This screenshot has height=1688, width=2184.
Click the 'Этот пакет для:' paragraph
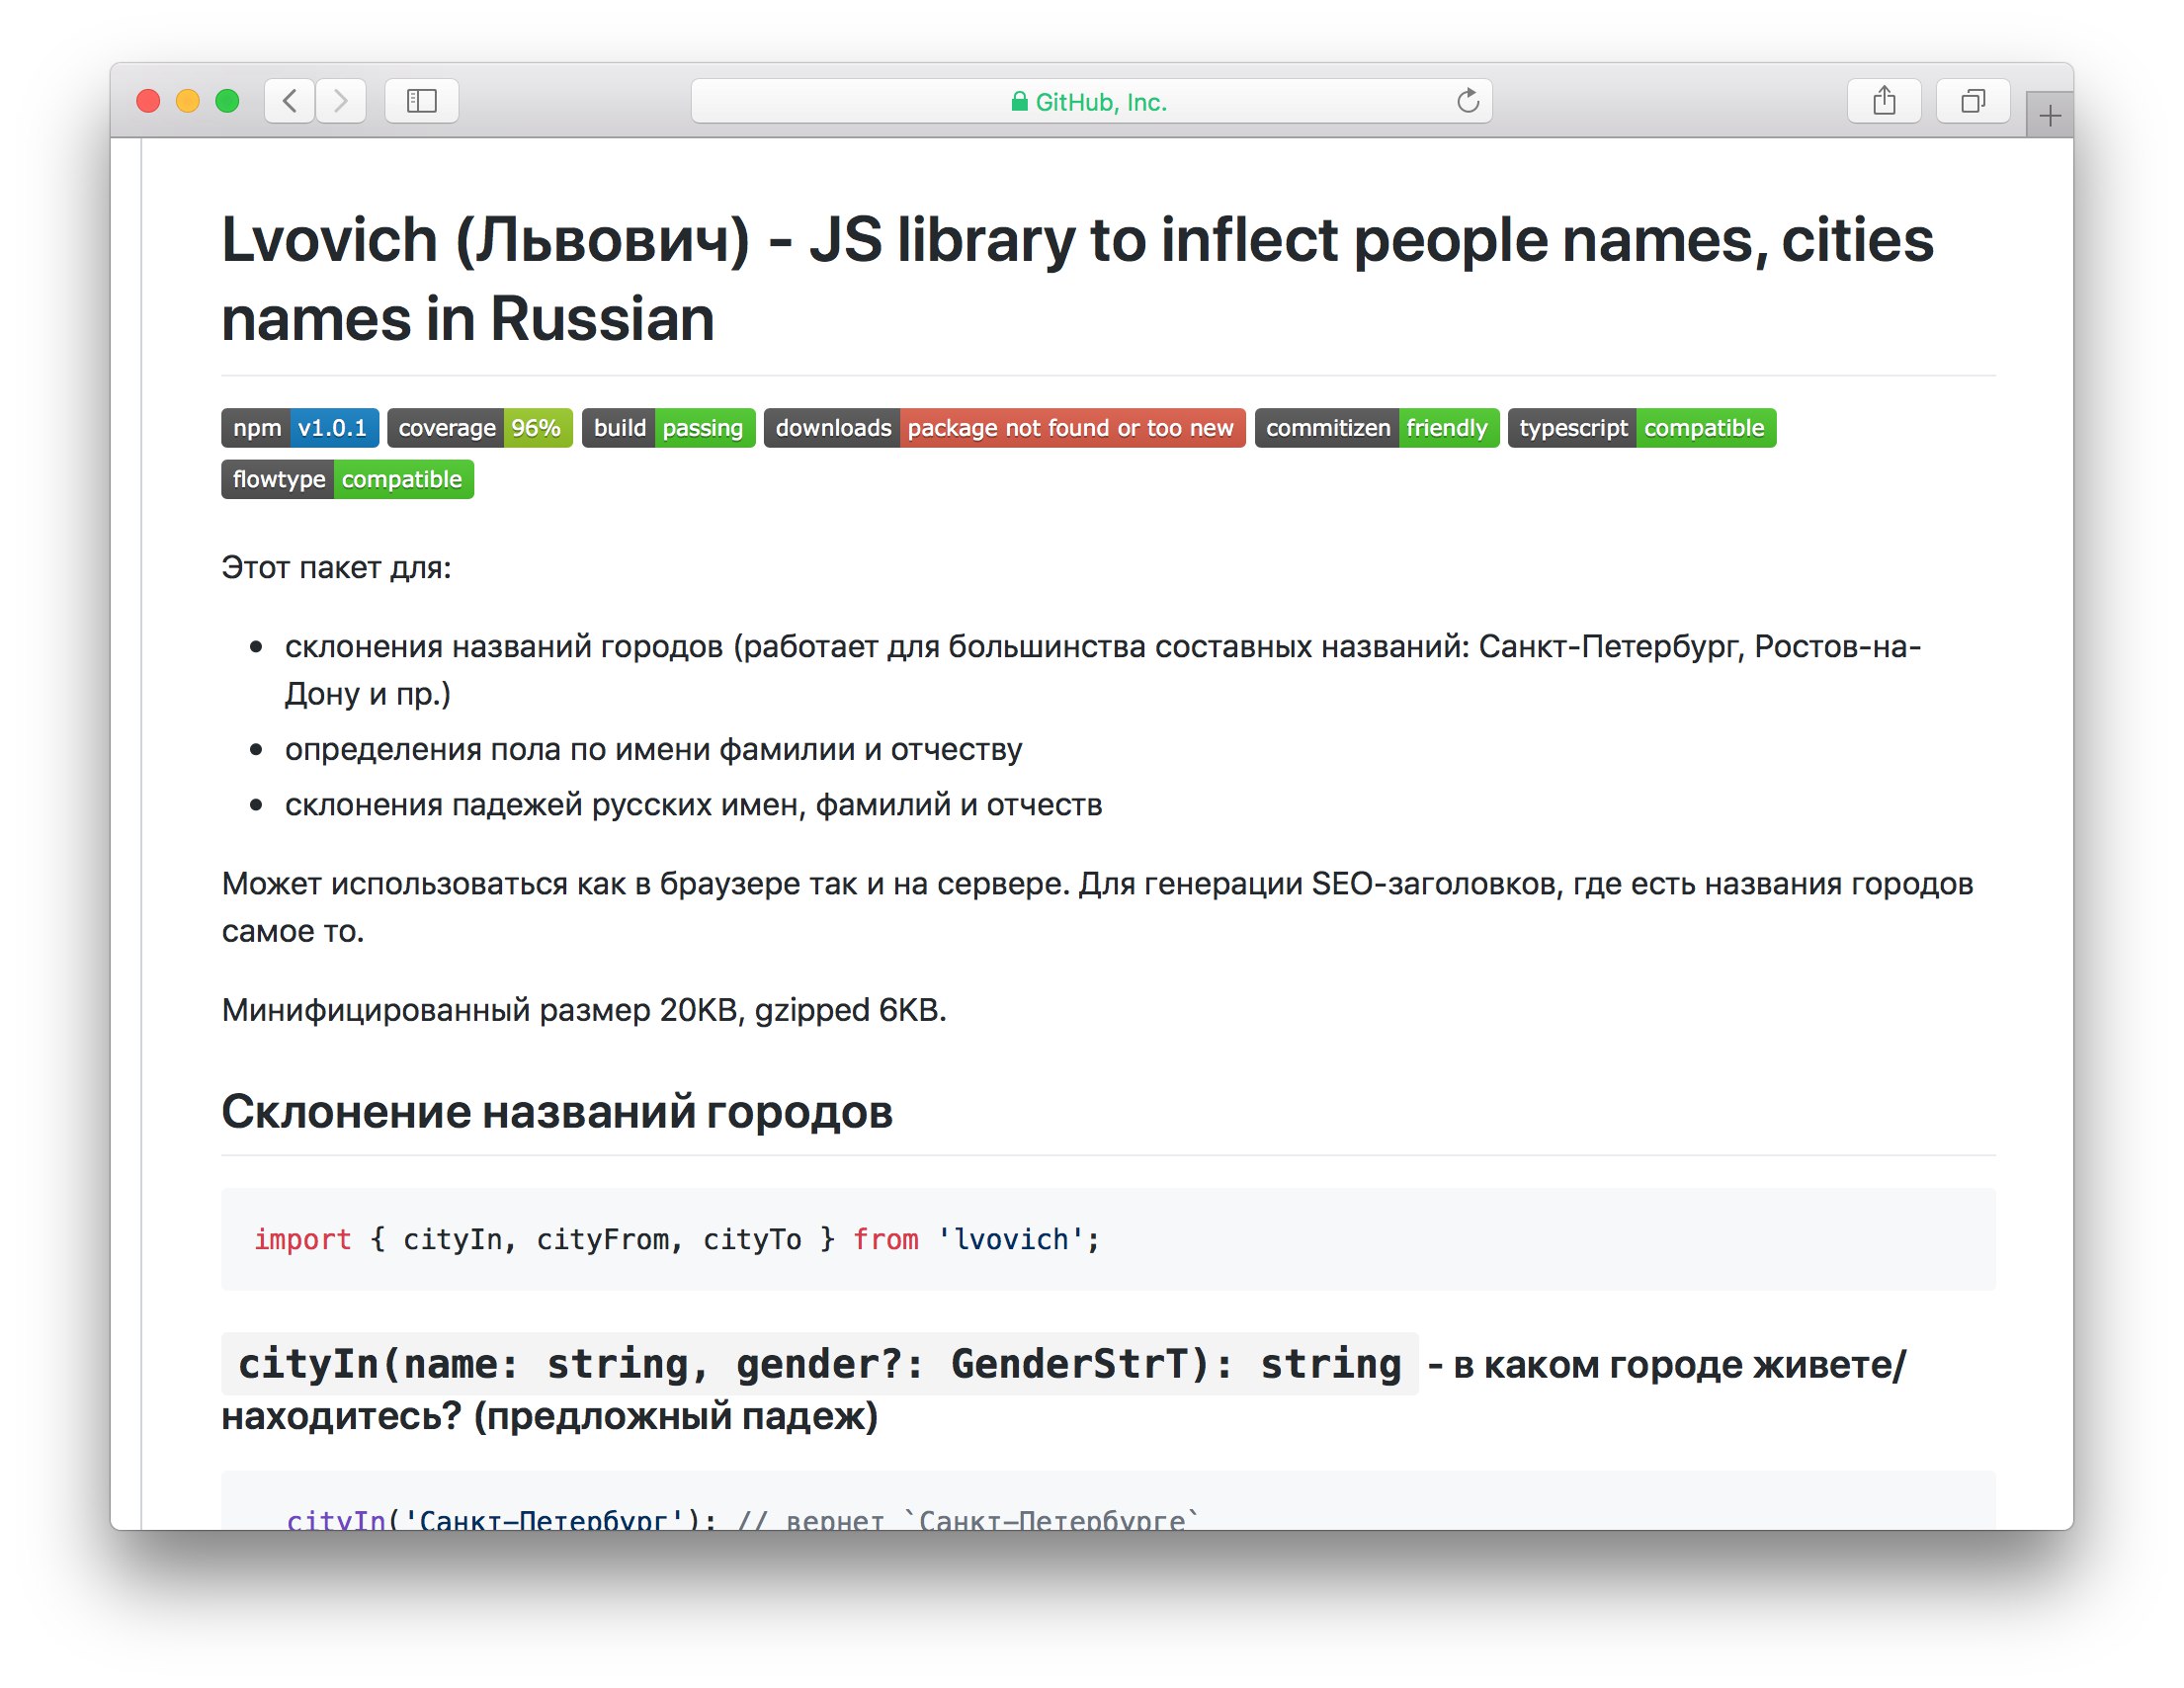(336, 568)
